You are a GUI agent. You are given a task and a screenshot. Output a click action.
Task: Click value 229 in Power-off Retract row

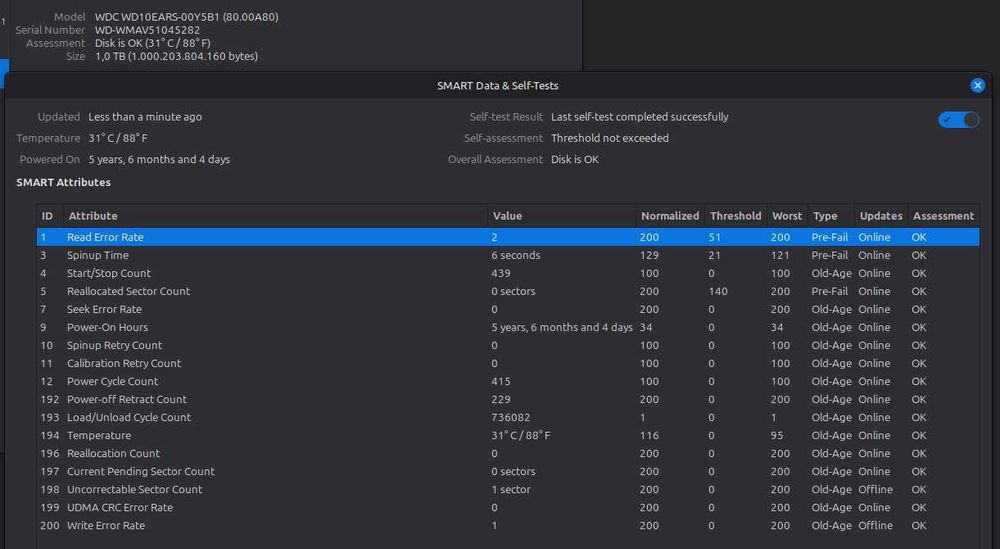tap(501, 399)
